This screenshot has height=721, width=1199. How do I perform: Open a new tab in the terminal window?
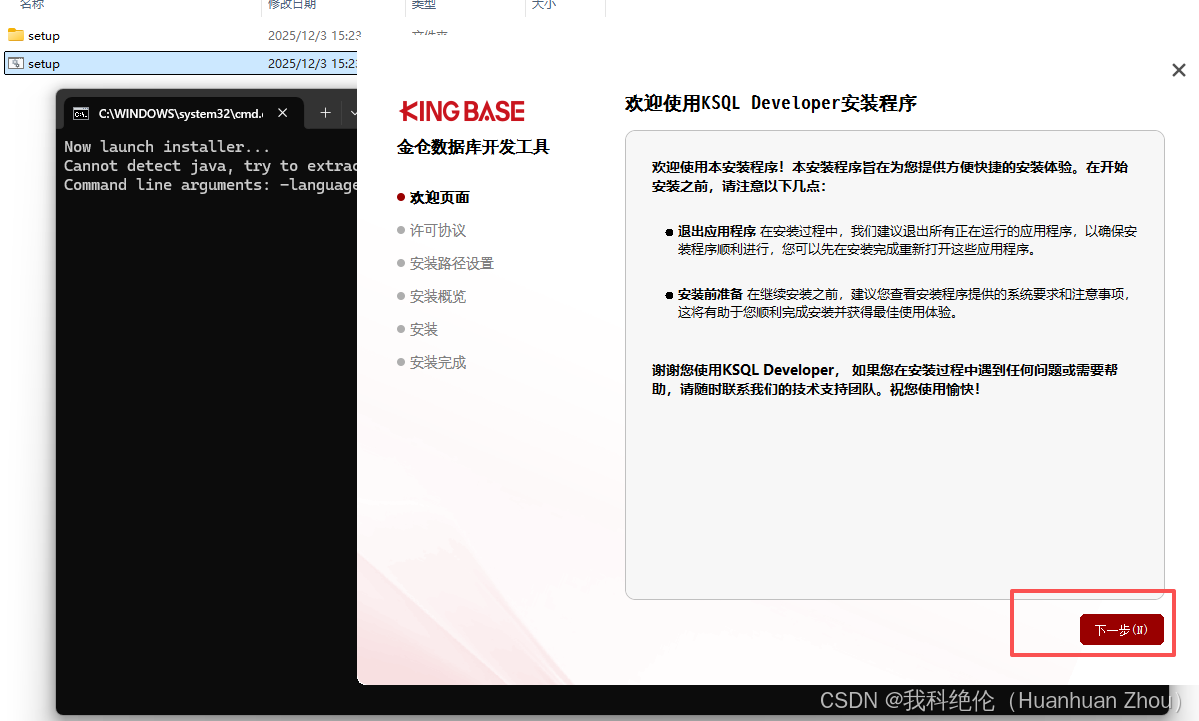(x=325, y=113)
